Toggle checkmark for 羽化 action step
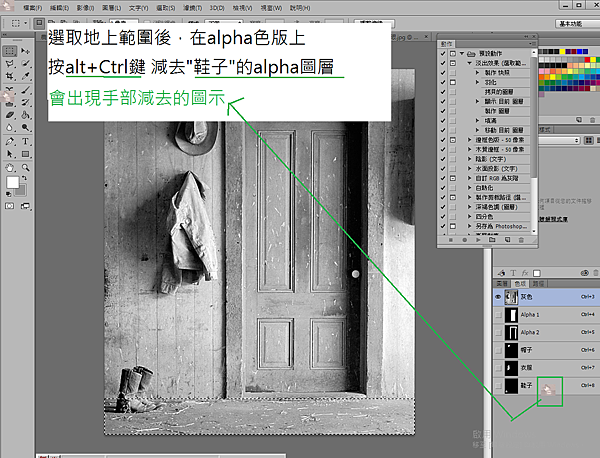Image resolution: width=600 pixels, height=458 pixels. click(443, 82)
